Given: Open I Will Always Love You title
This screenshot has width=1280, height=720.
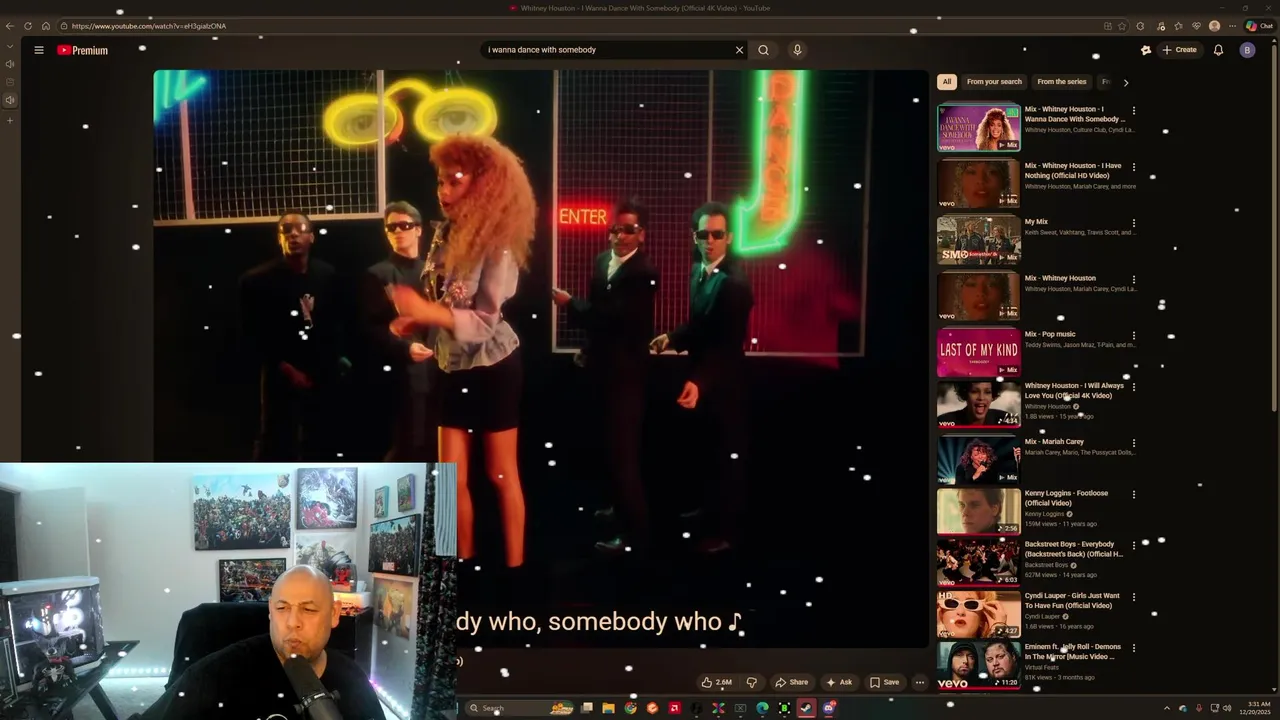Looking at the screenshot, I should click(1074, 390).
